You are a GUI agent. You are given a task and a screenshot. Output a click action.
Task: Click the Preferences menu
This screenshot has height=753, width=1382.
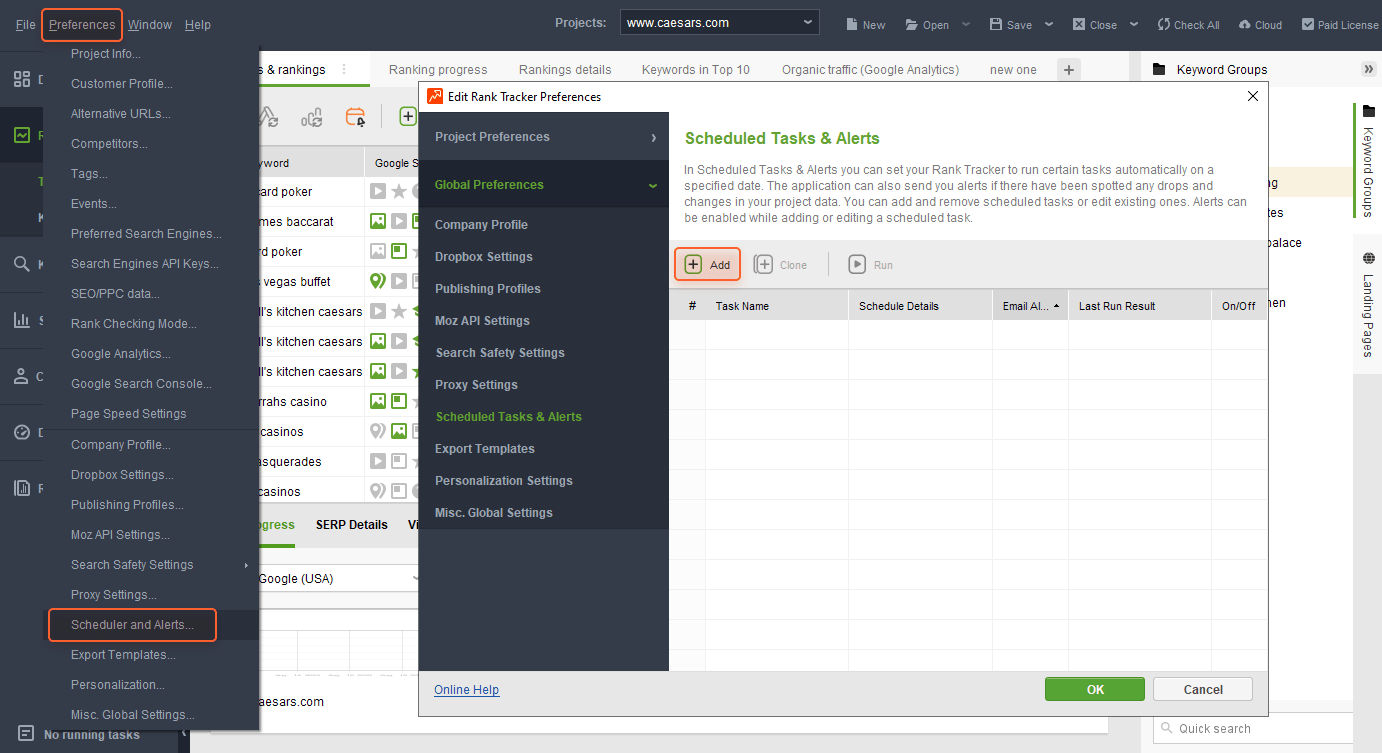[82, 25]
